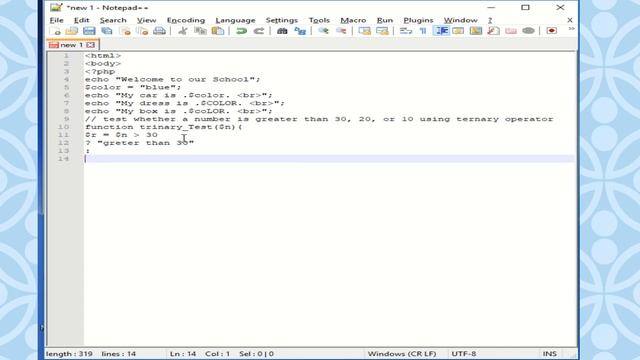Create a new document with New icon
The width and height of the screenshot is (640, 360).
55,31
